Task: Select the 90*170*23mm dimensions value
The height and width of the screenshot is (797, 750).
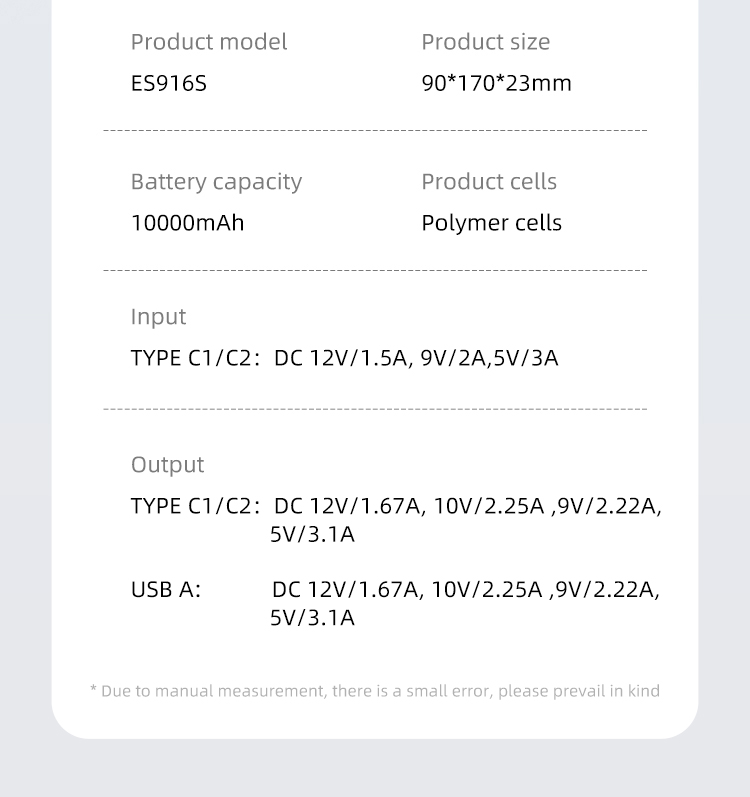Action: [x=496, y=83]
